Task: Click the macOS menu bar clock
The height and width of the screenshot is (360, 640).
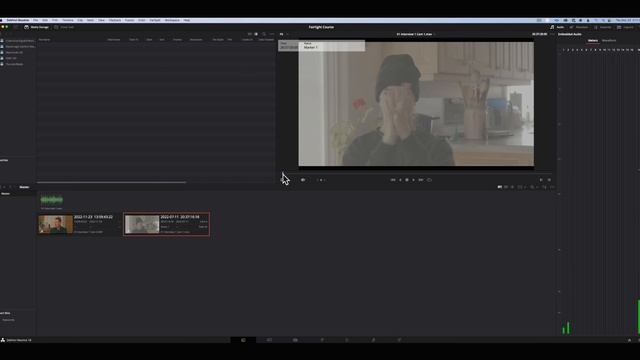Action: (627, 20)
